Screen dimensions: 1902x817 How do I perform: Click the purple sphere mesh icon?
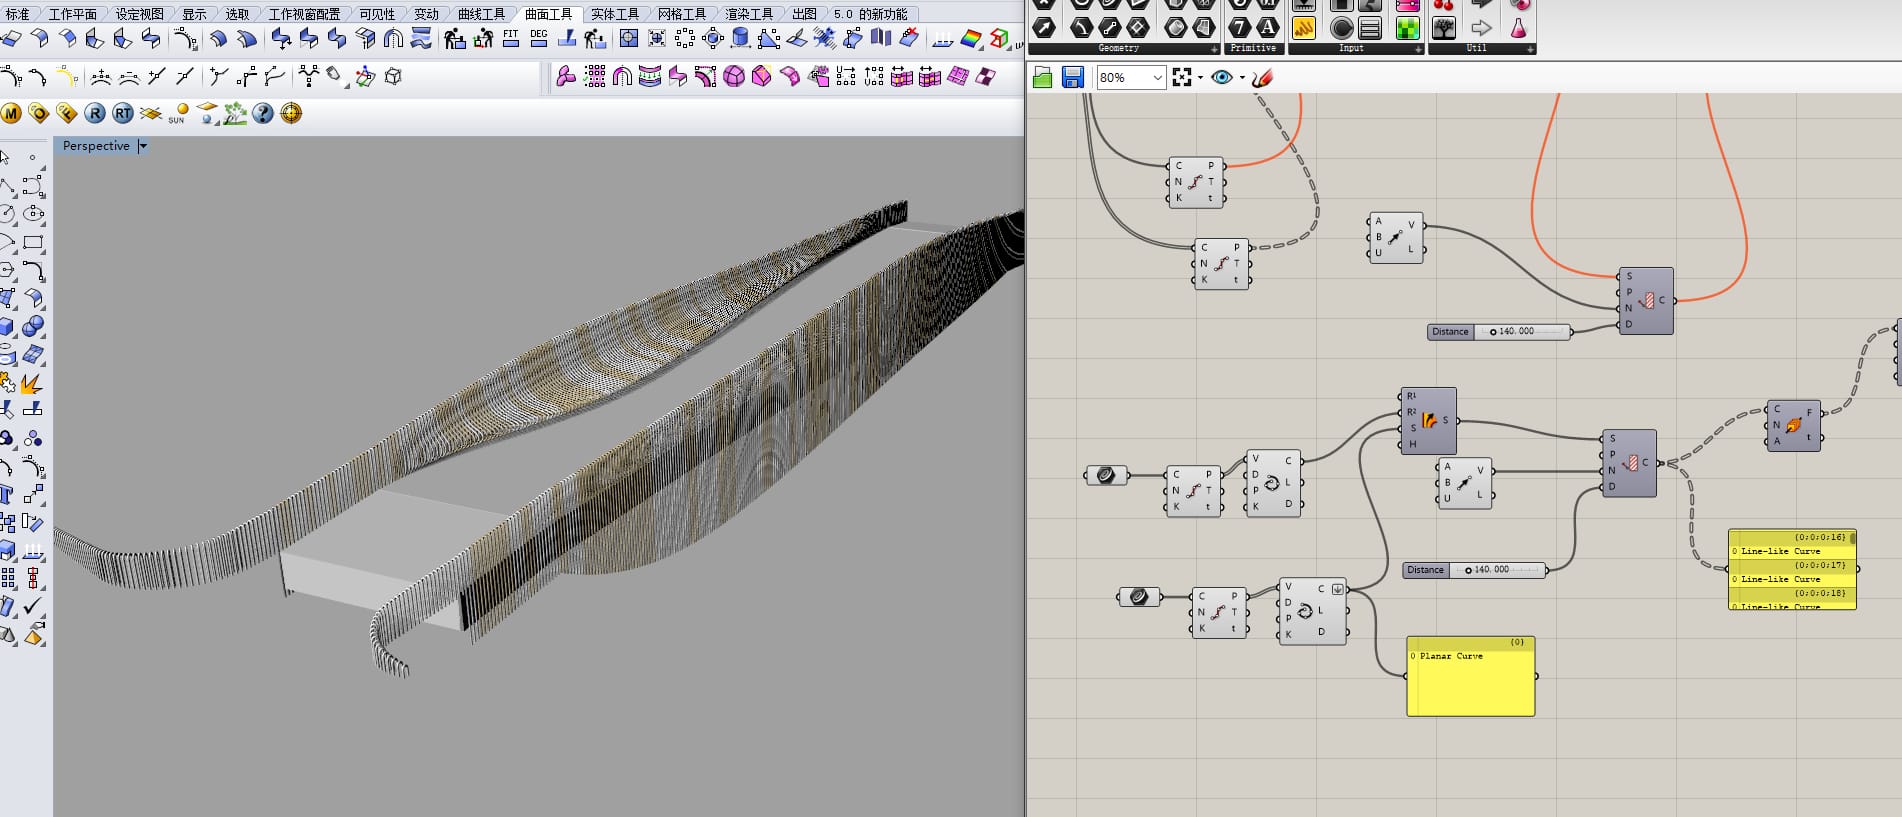(734, 76)
